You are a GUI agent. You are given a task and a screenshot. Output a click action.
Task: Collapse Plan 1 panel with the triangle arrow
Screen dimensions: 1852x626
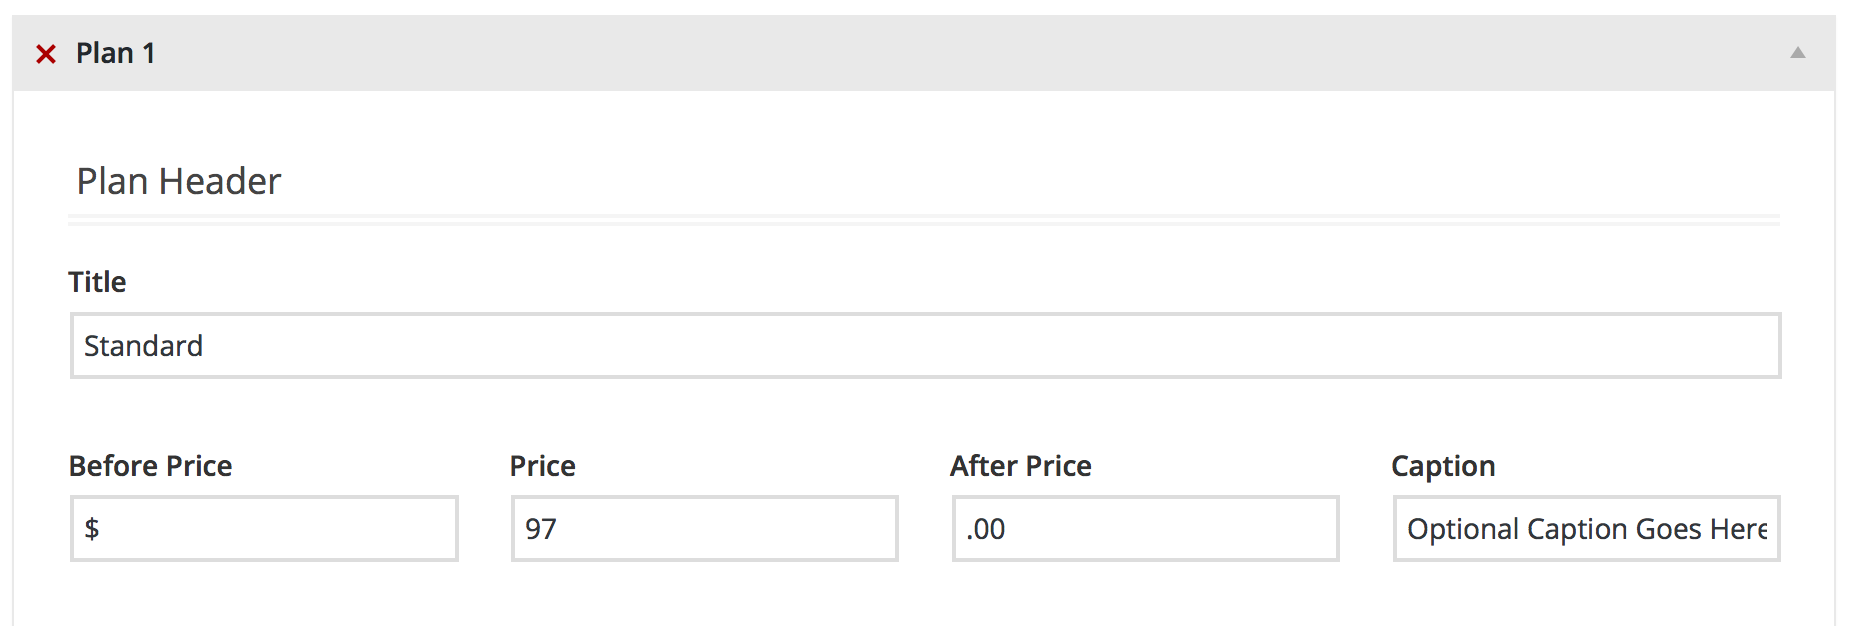[1797, 53]
